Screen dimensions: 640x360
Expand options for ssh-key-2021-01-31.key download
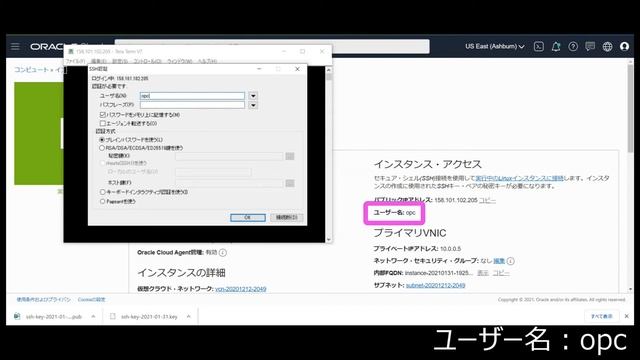188,316
